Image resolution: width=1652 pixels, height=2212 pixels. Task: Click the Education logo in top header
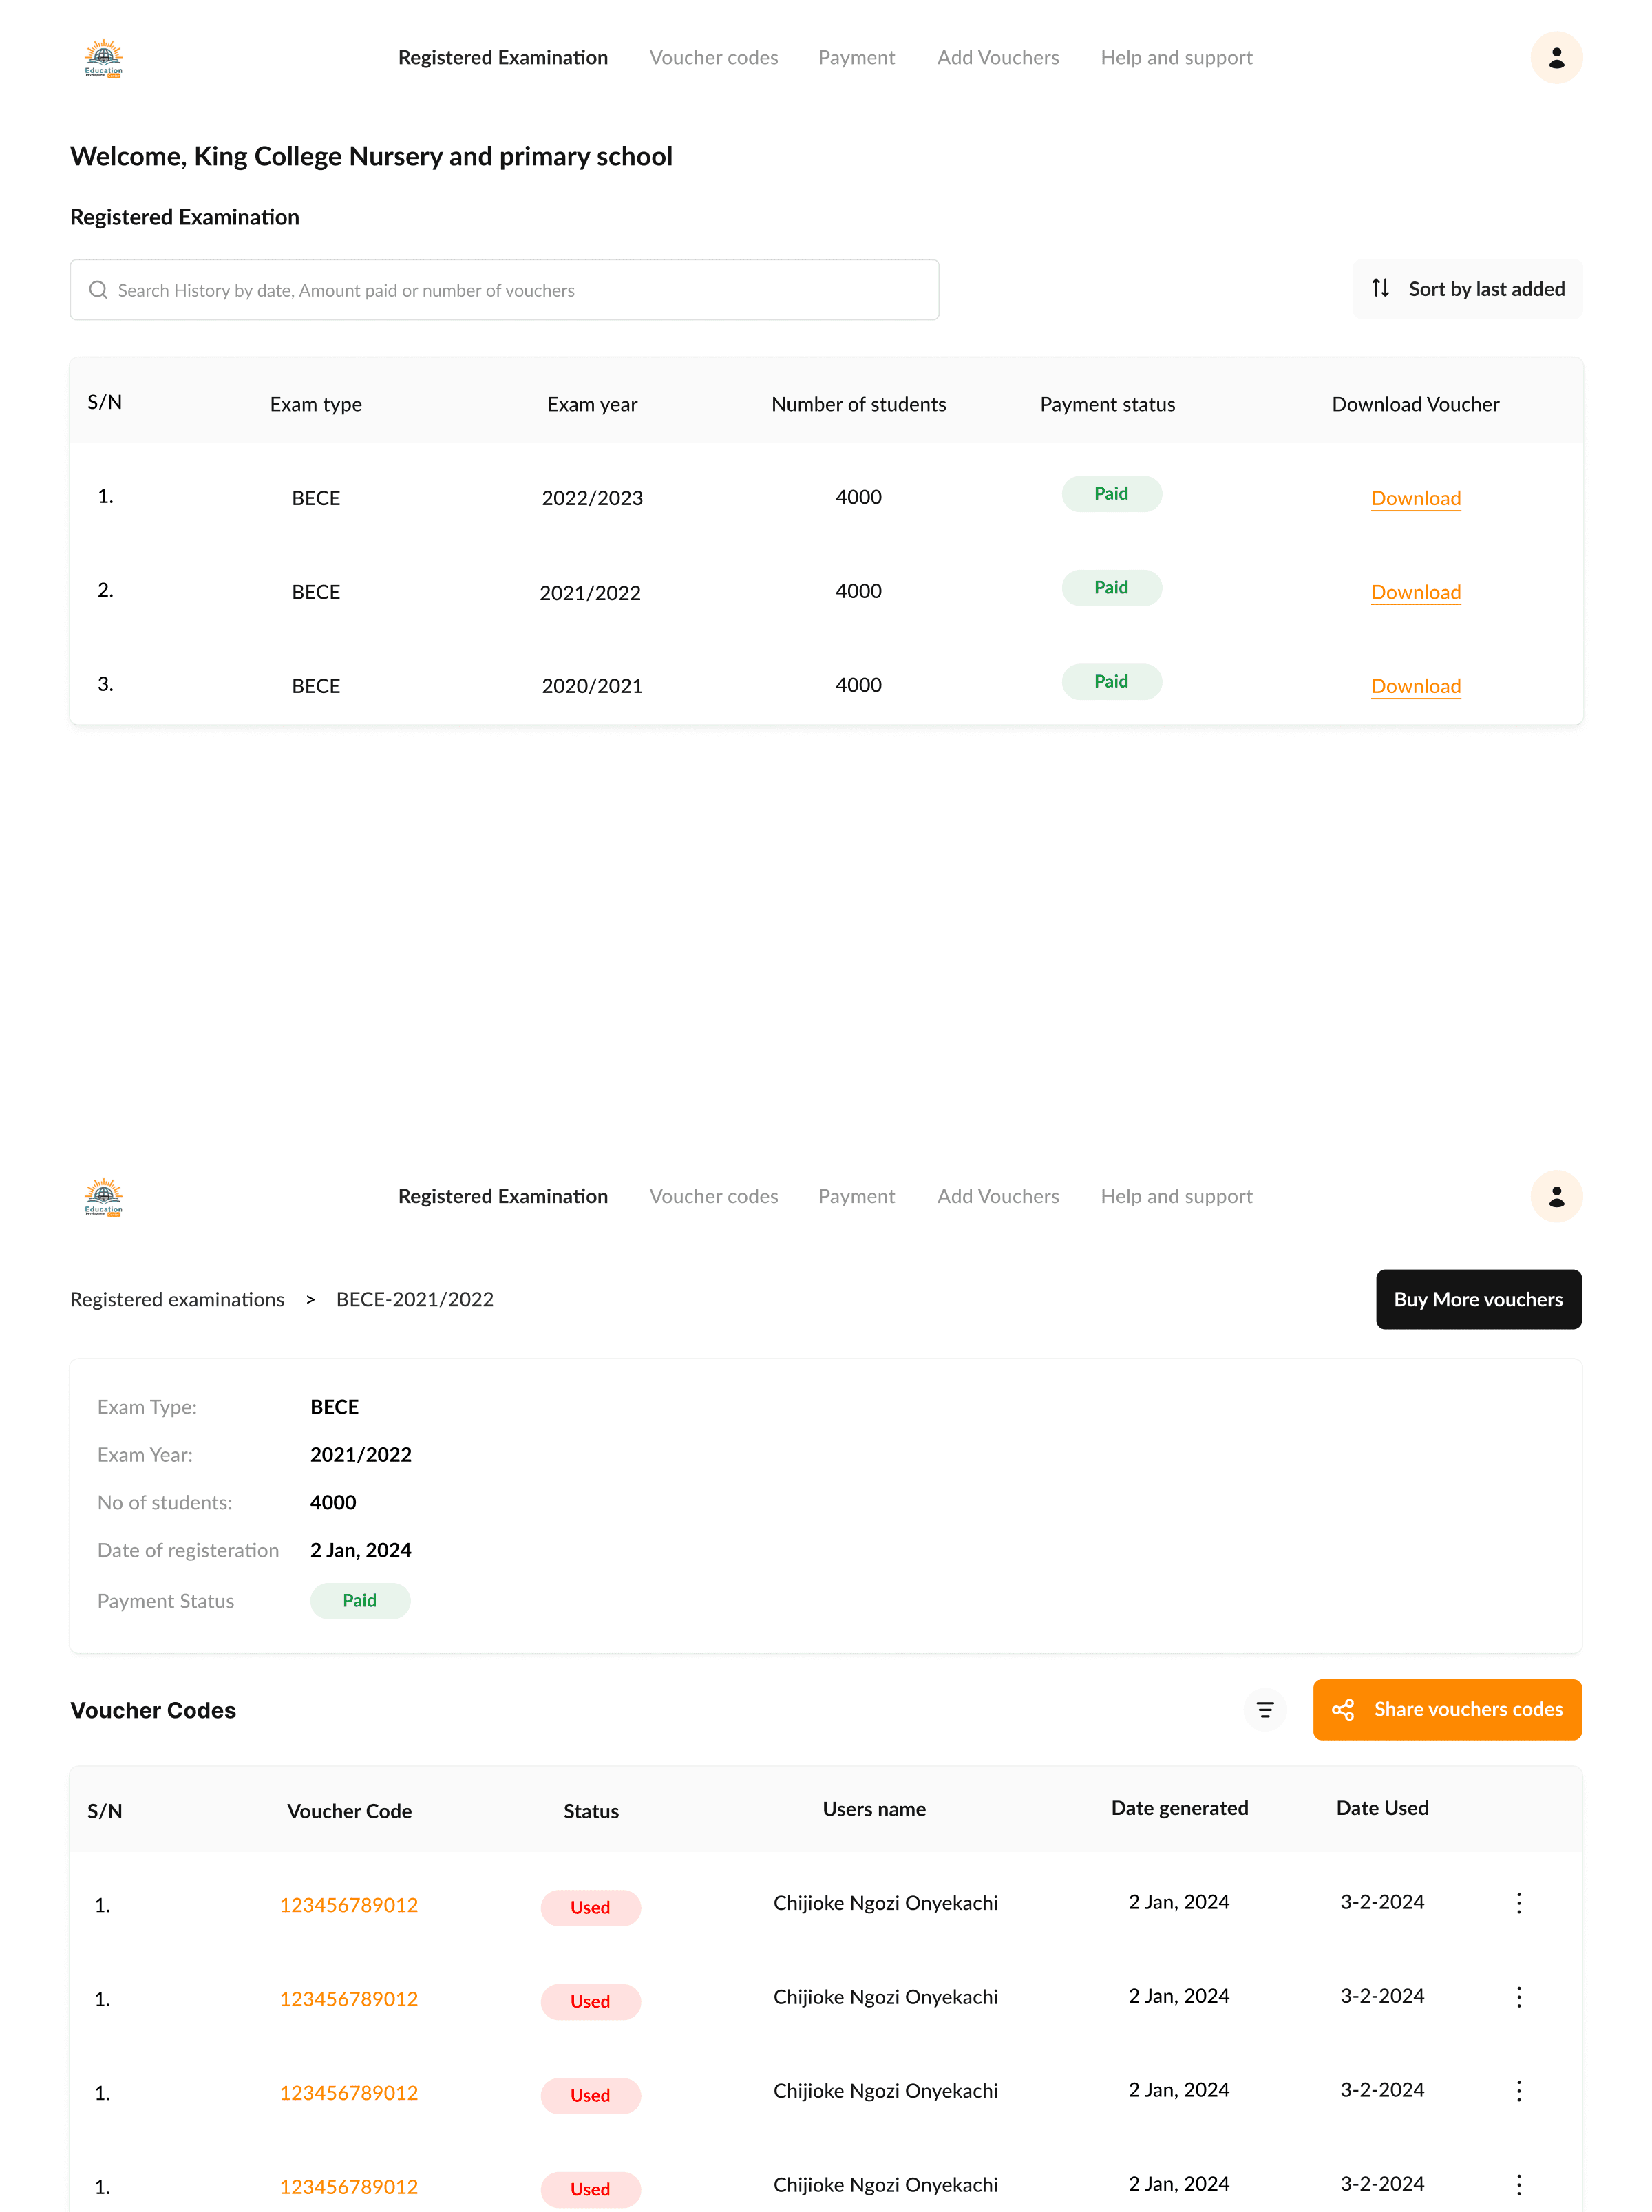coord(103,58)
